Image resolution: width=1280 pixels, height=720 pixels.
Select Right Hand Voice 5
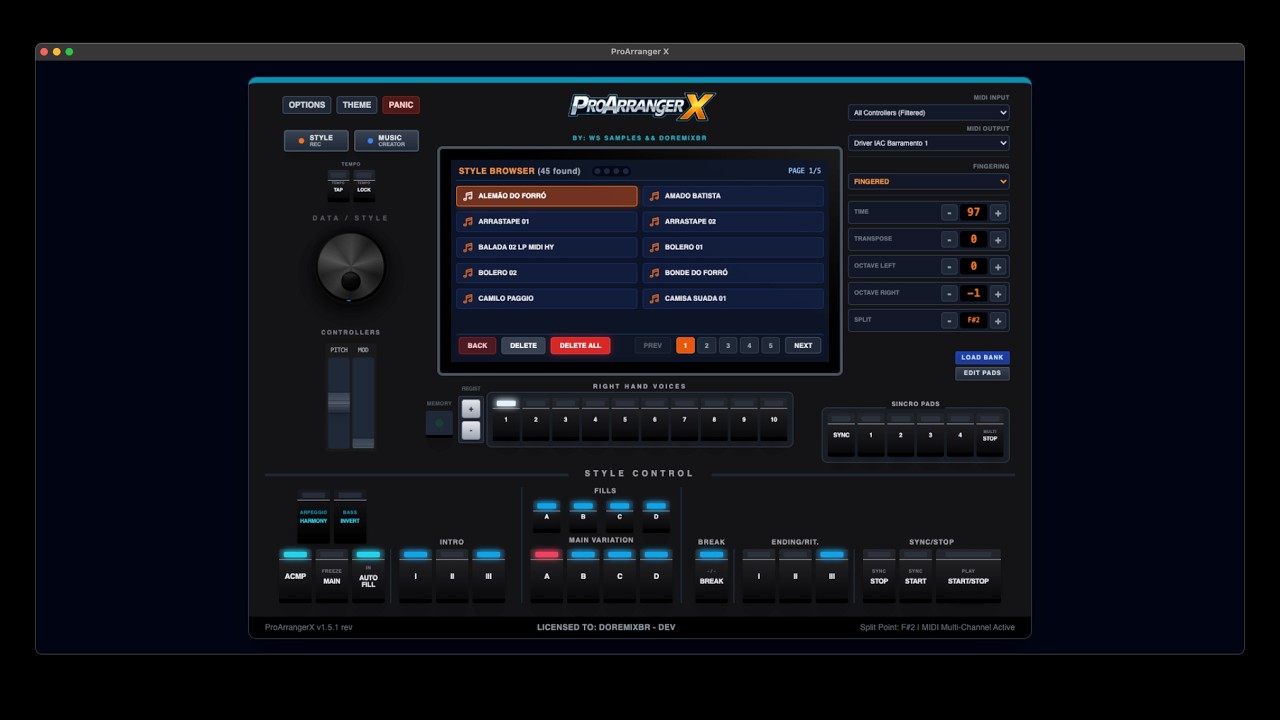click(x=625, y=419)
